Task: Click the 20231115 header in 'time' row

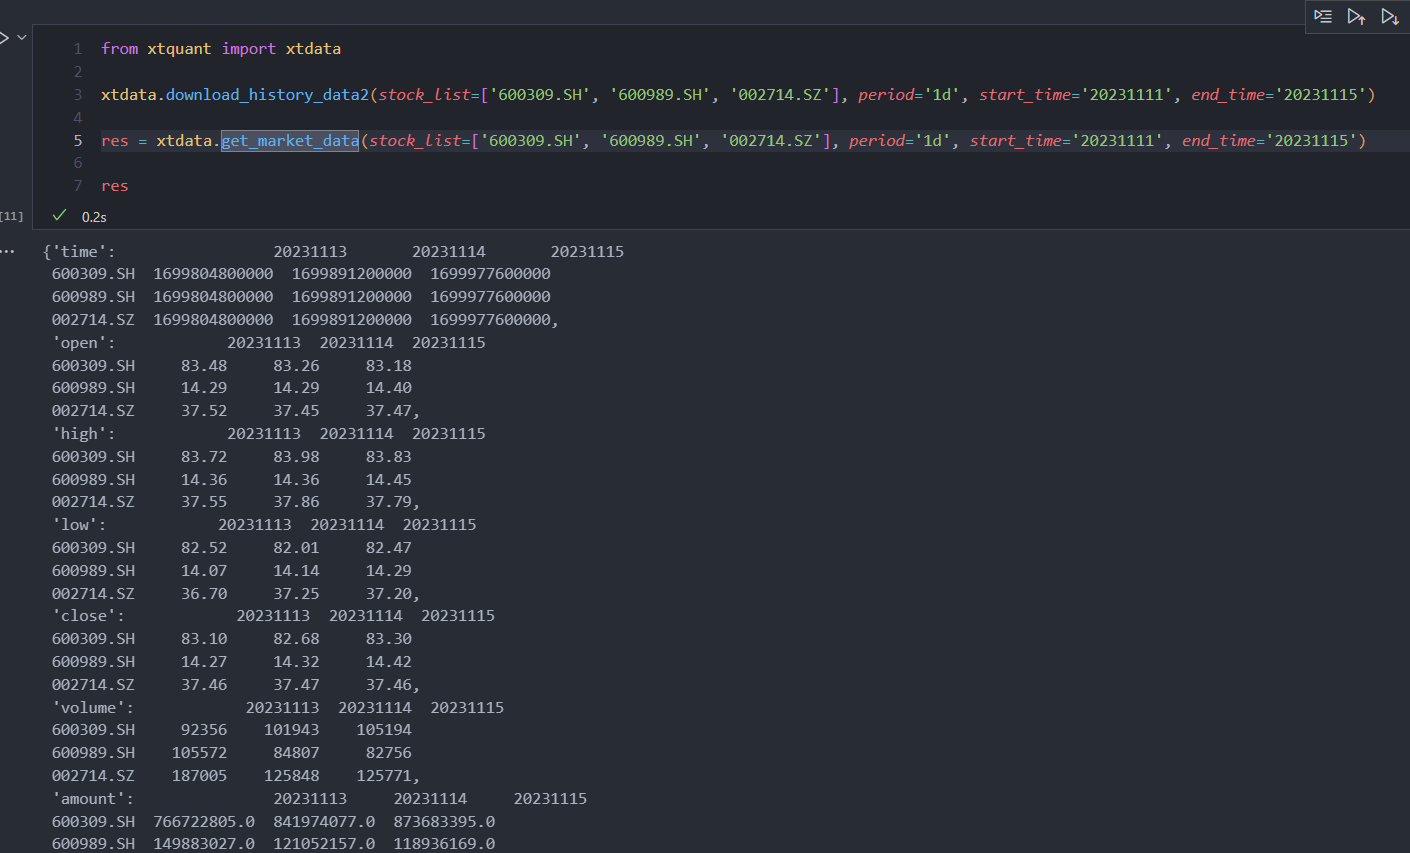Action: pyautogui.click(x=587, y=252)
